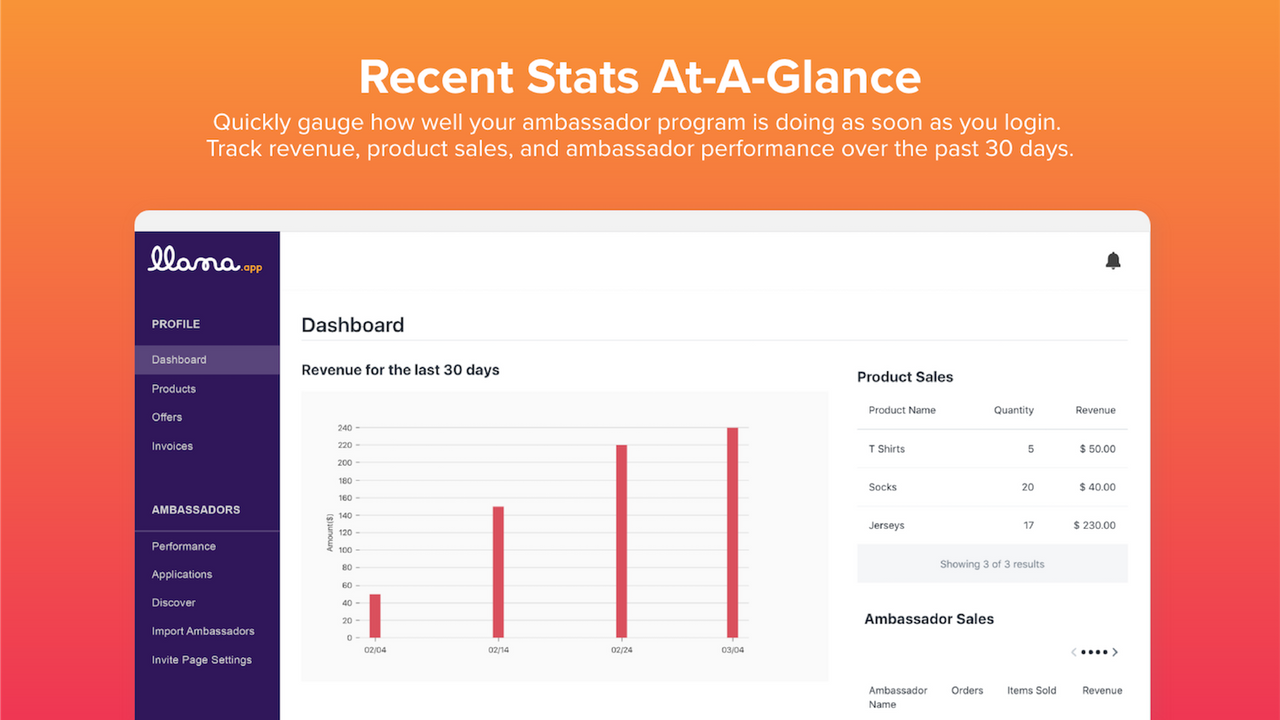Click the Showing 3 of 3 results bar
The image size is (1280, 720).
tap(991, 563)
